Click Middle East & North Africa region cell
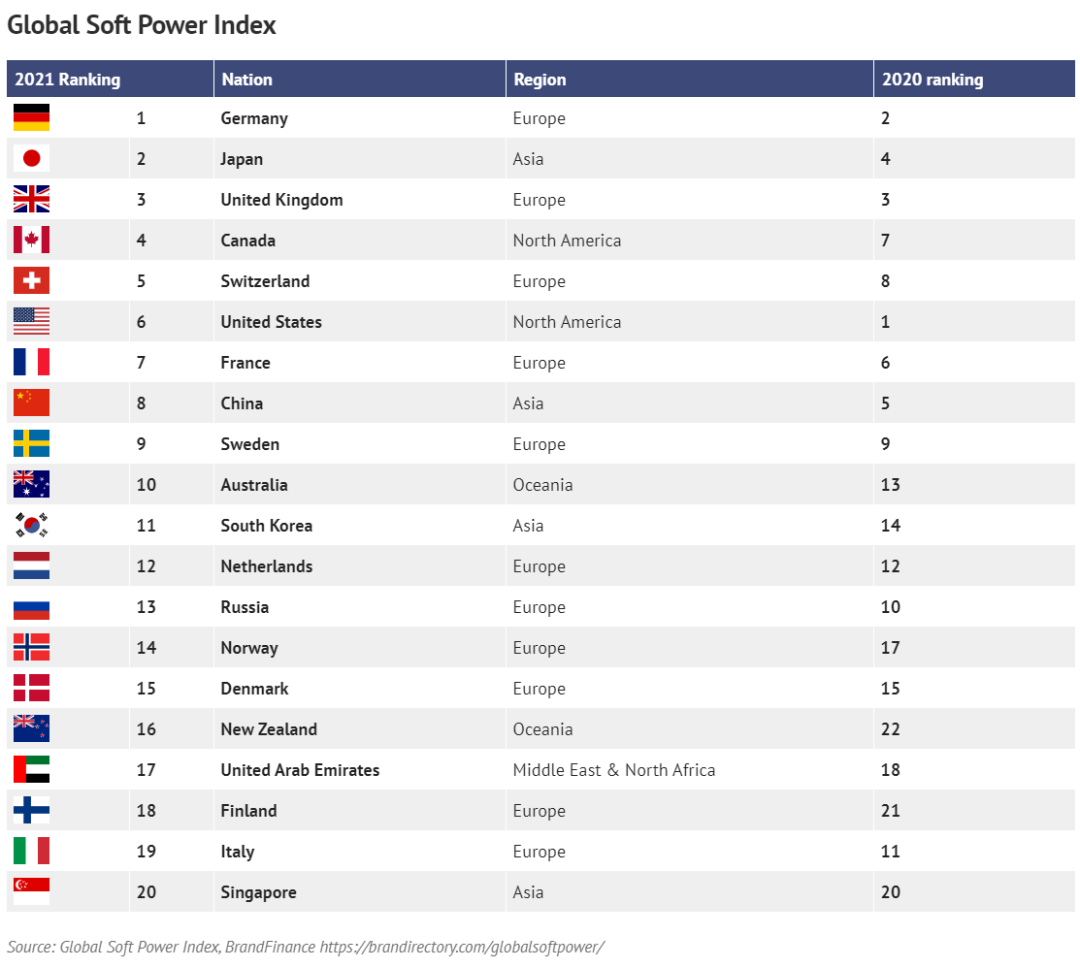This screenshot has height=968, width=1080. point(614,770)
